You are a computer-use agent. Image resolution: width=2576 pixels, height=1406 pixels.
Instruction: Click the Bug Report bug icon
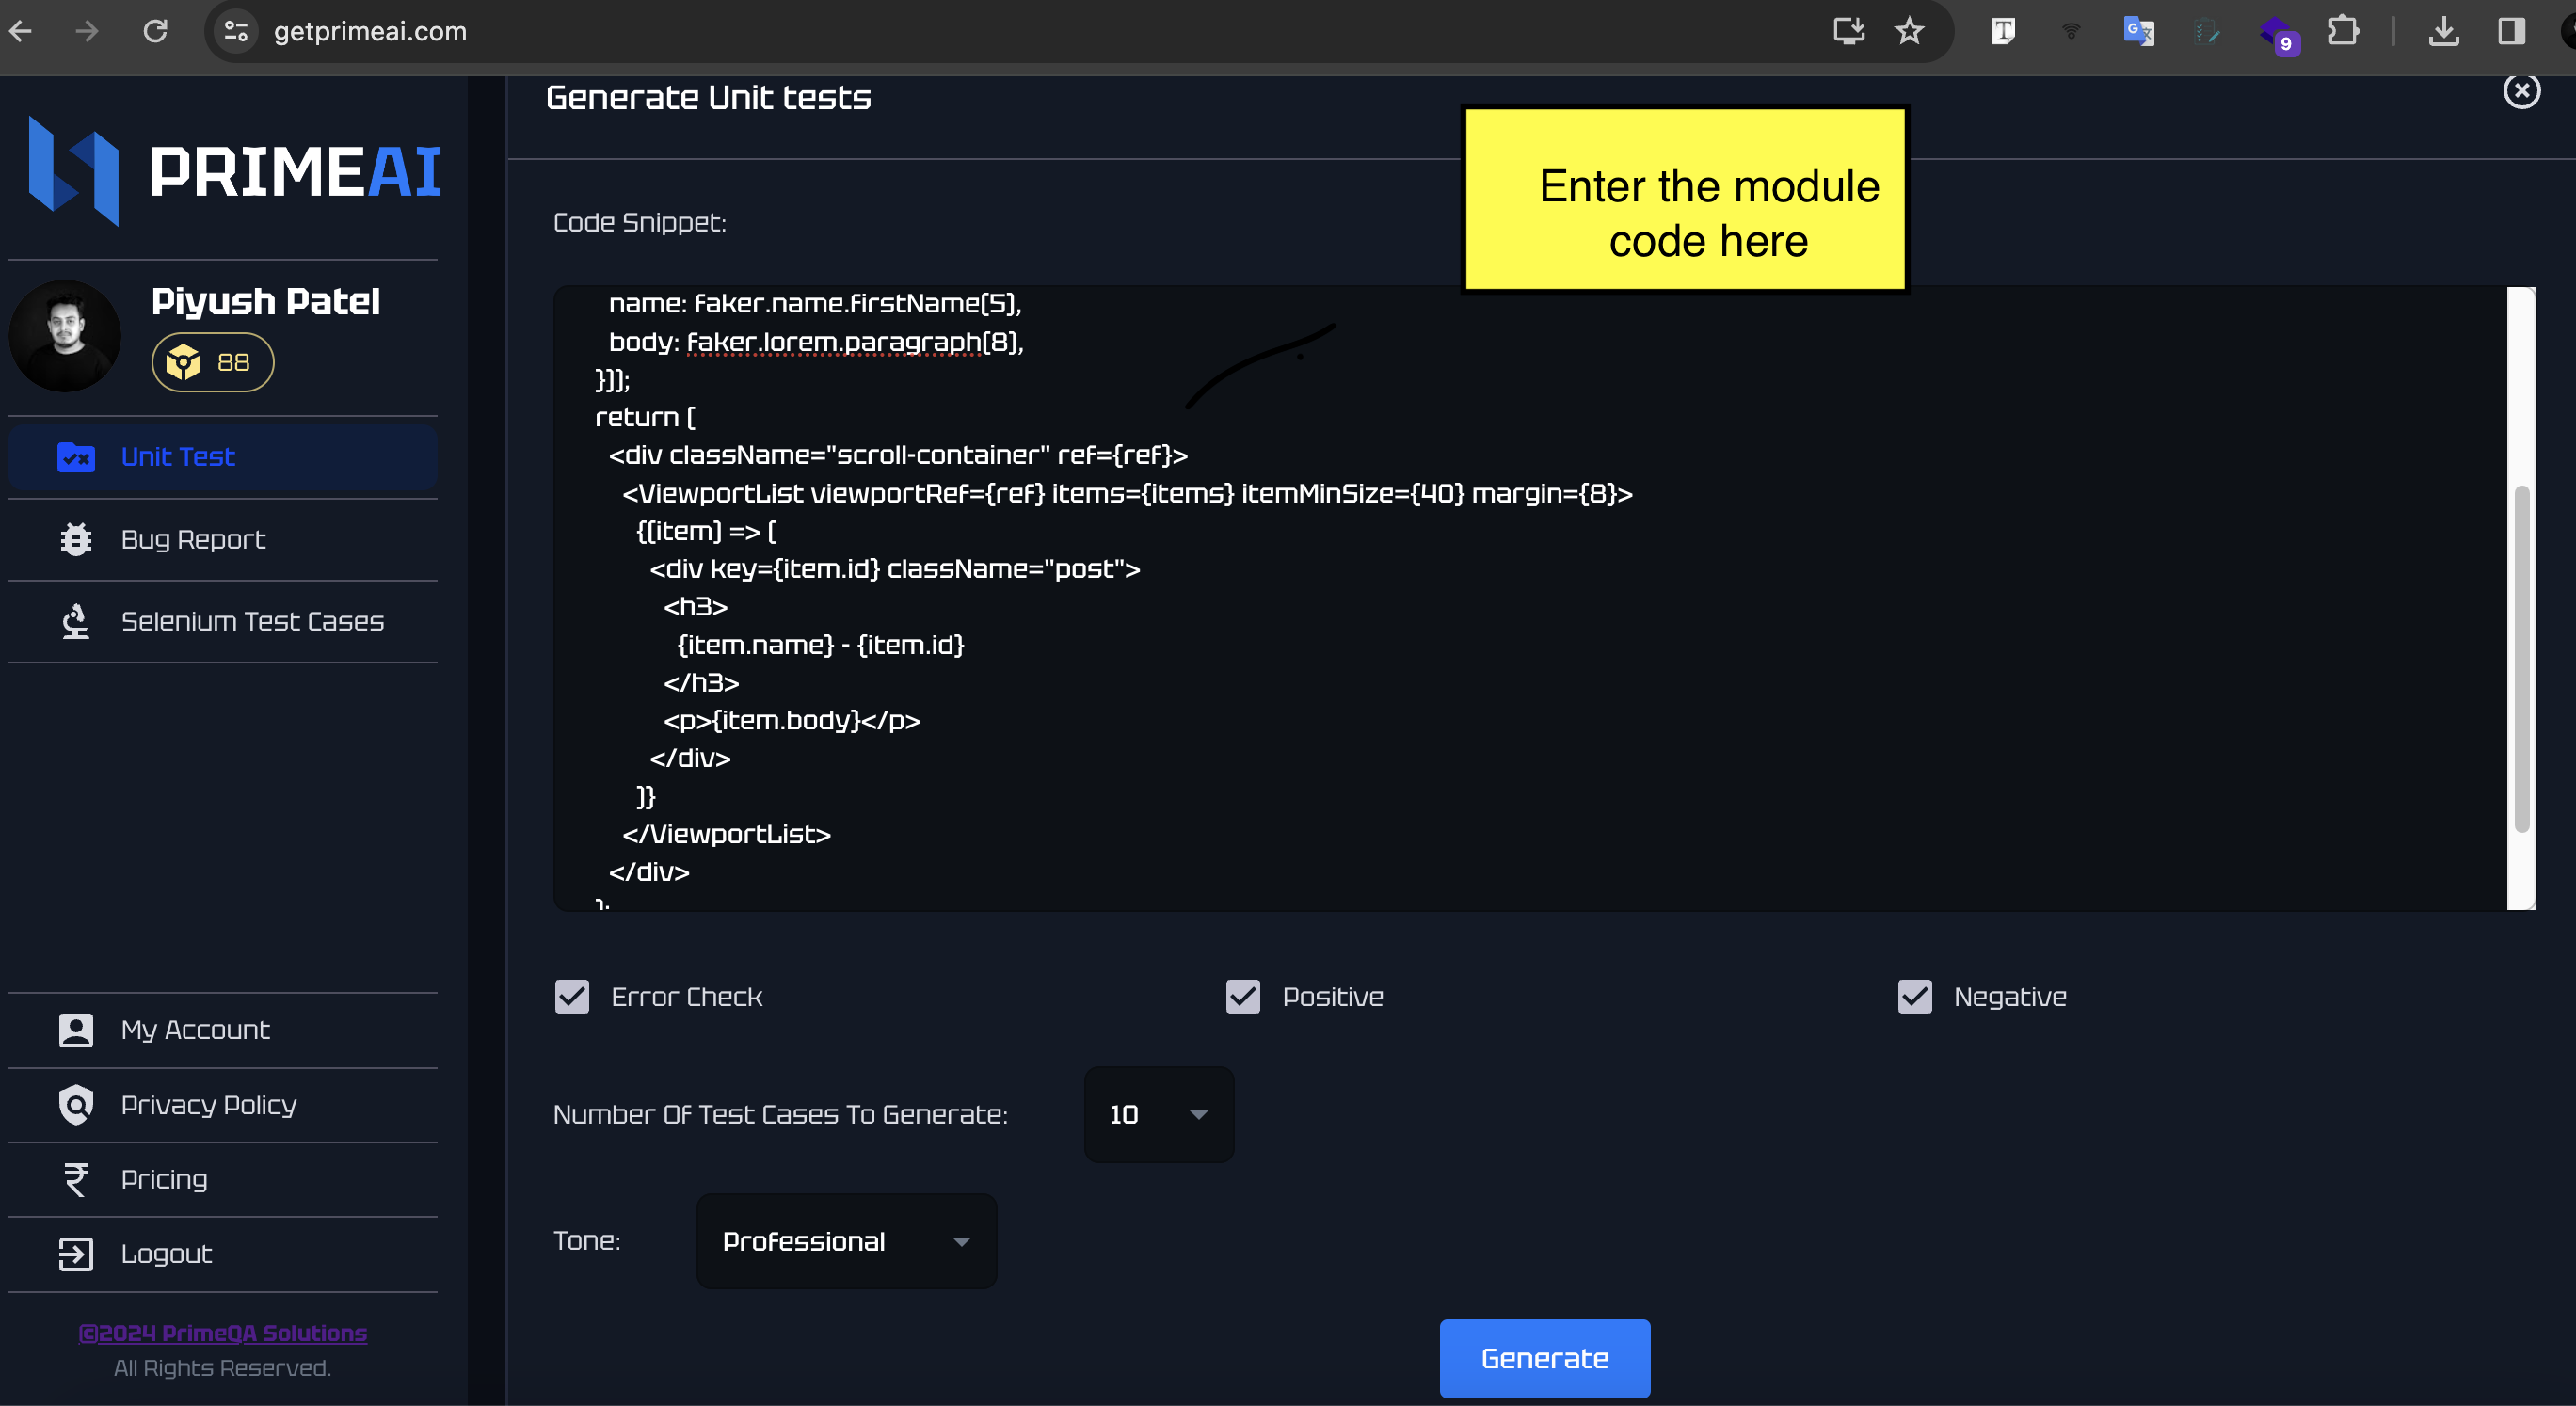tap(76, 540)
